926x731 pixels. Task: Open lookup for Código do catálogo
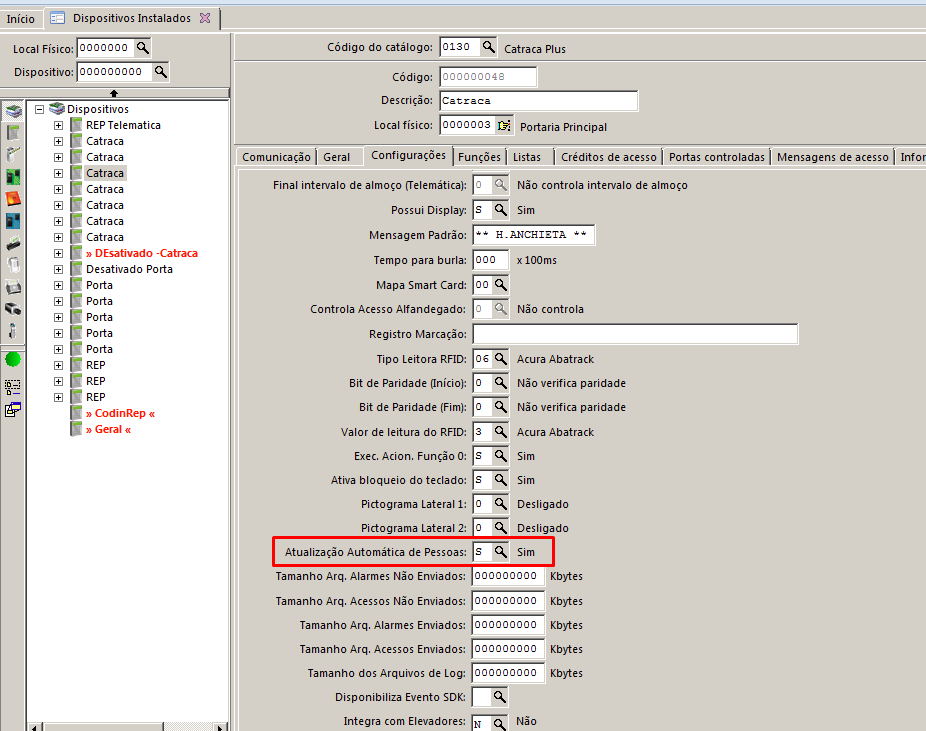coord(488,47)
